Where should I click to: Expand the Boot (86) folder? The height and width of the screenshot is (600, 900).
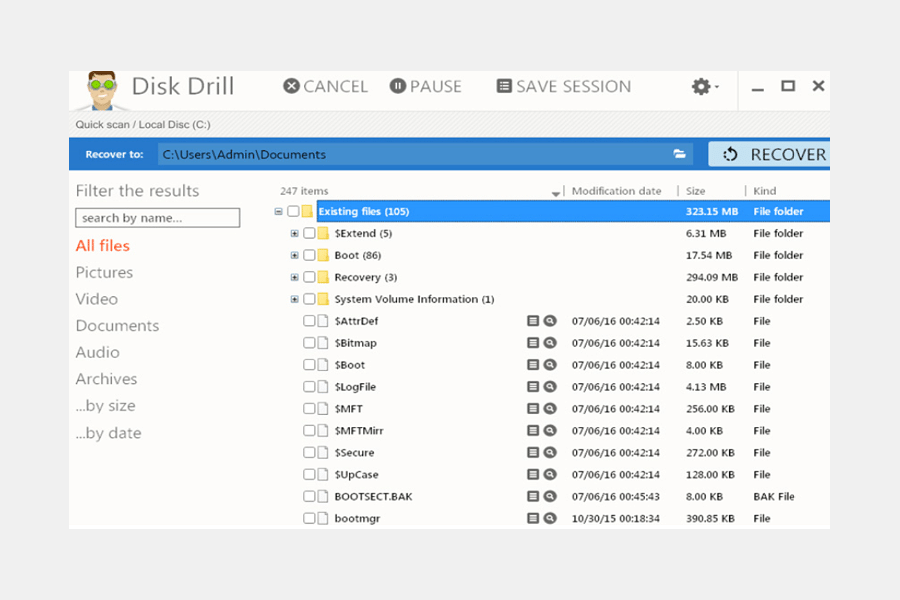pyautogui.click(x=294, y=255)
